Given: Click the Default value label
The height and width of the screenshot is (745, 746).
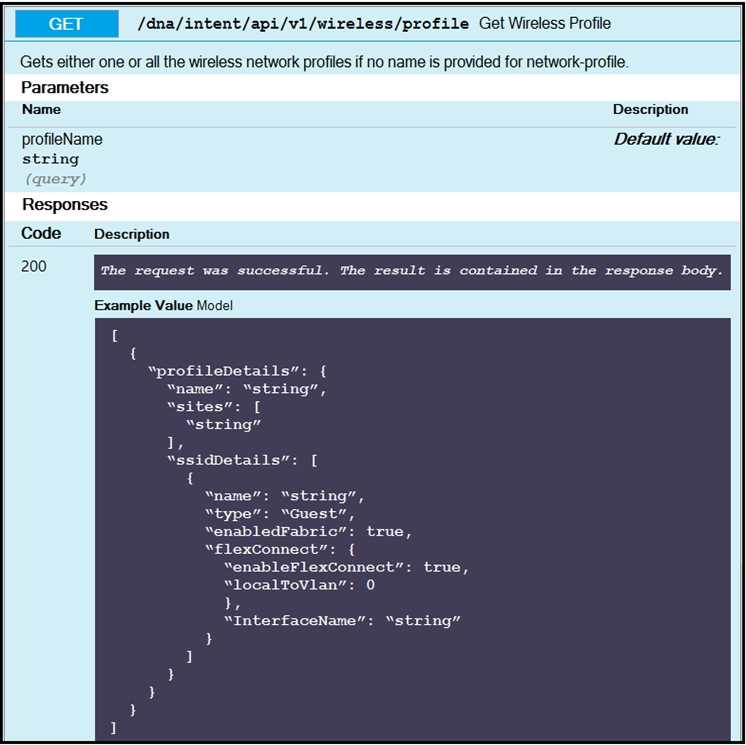Looking at the screenshot, I should (x=666, y=140).
